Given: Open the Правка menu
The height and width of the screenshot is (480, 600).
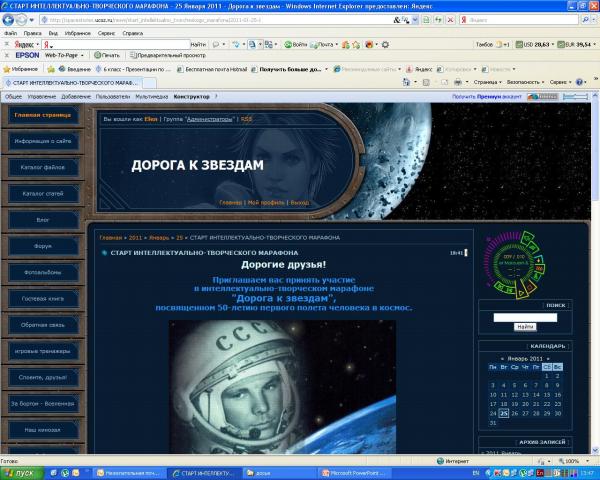Looking at the screenshot, I should point(32,33).
